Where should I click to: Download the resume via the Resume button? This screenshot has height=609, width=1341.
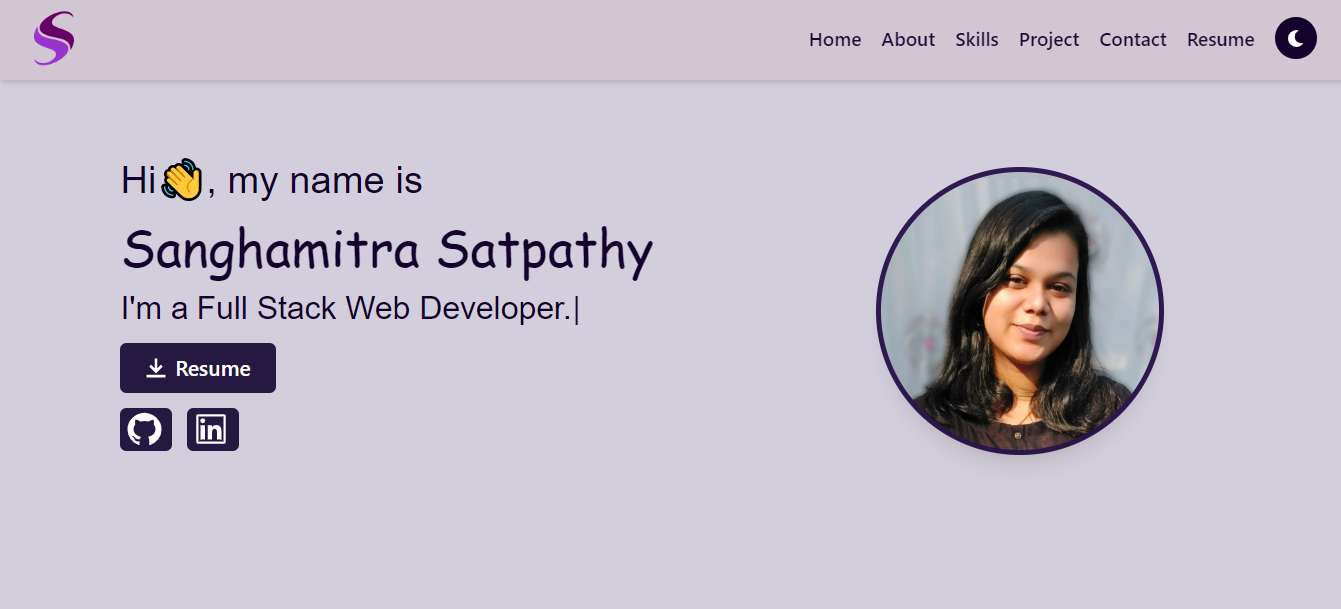click(197, 368)
